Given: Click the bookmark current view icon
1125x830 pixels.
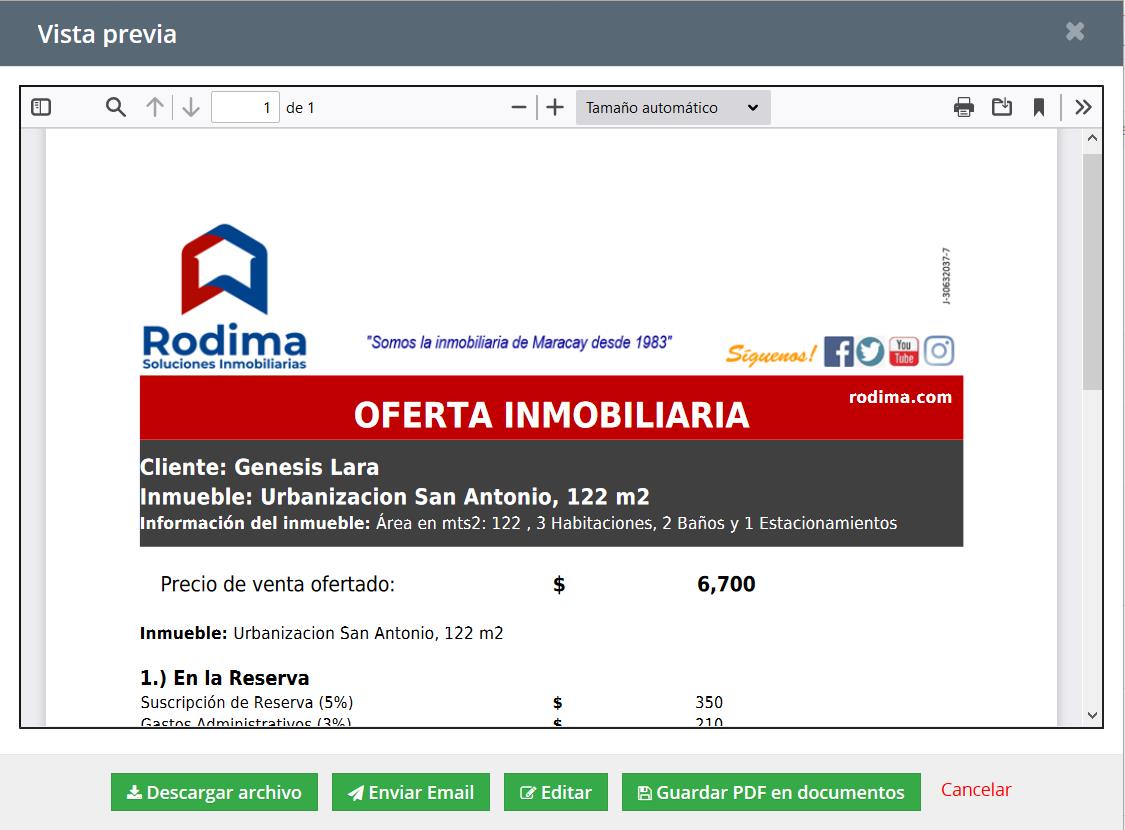Looking at the screenshot, I should [1039, 107].
